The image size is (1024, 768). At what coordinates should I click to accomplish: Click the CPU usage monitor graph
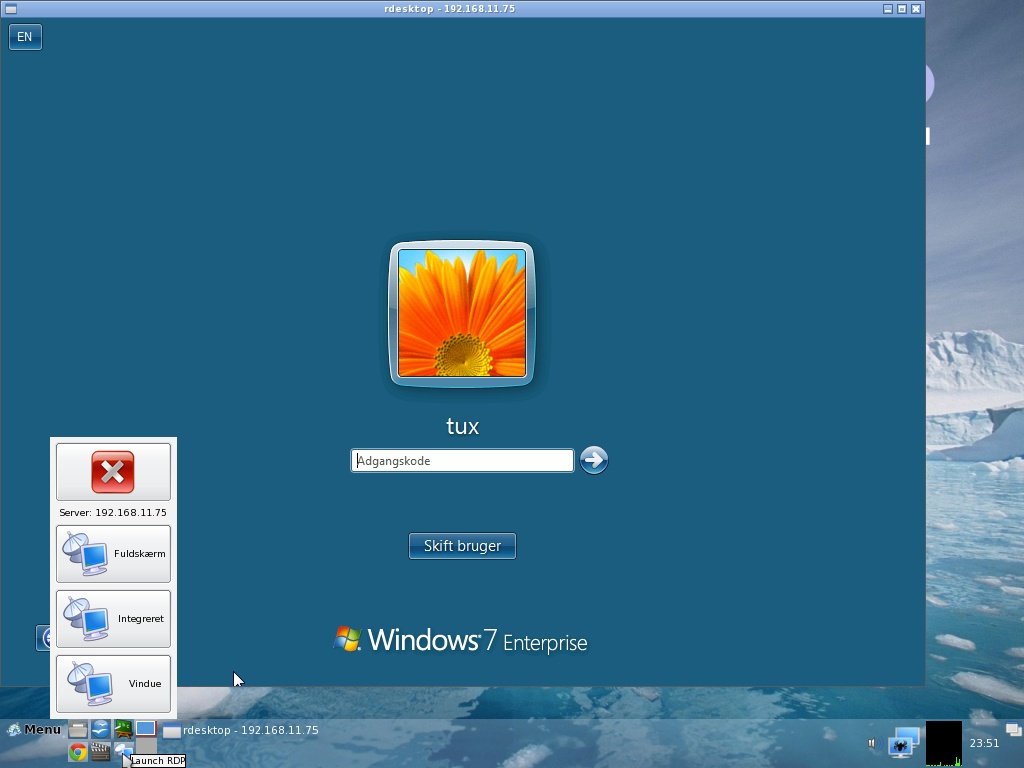point(944,743)
